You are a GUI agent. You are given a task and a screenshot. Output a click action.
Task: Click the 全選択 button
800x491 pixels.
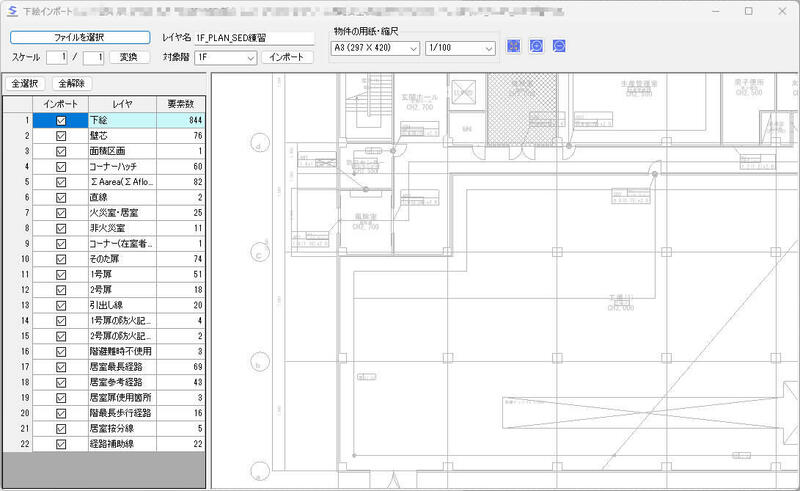tap(25, 84)
